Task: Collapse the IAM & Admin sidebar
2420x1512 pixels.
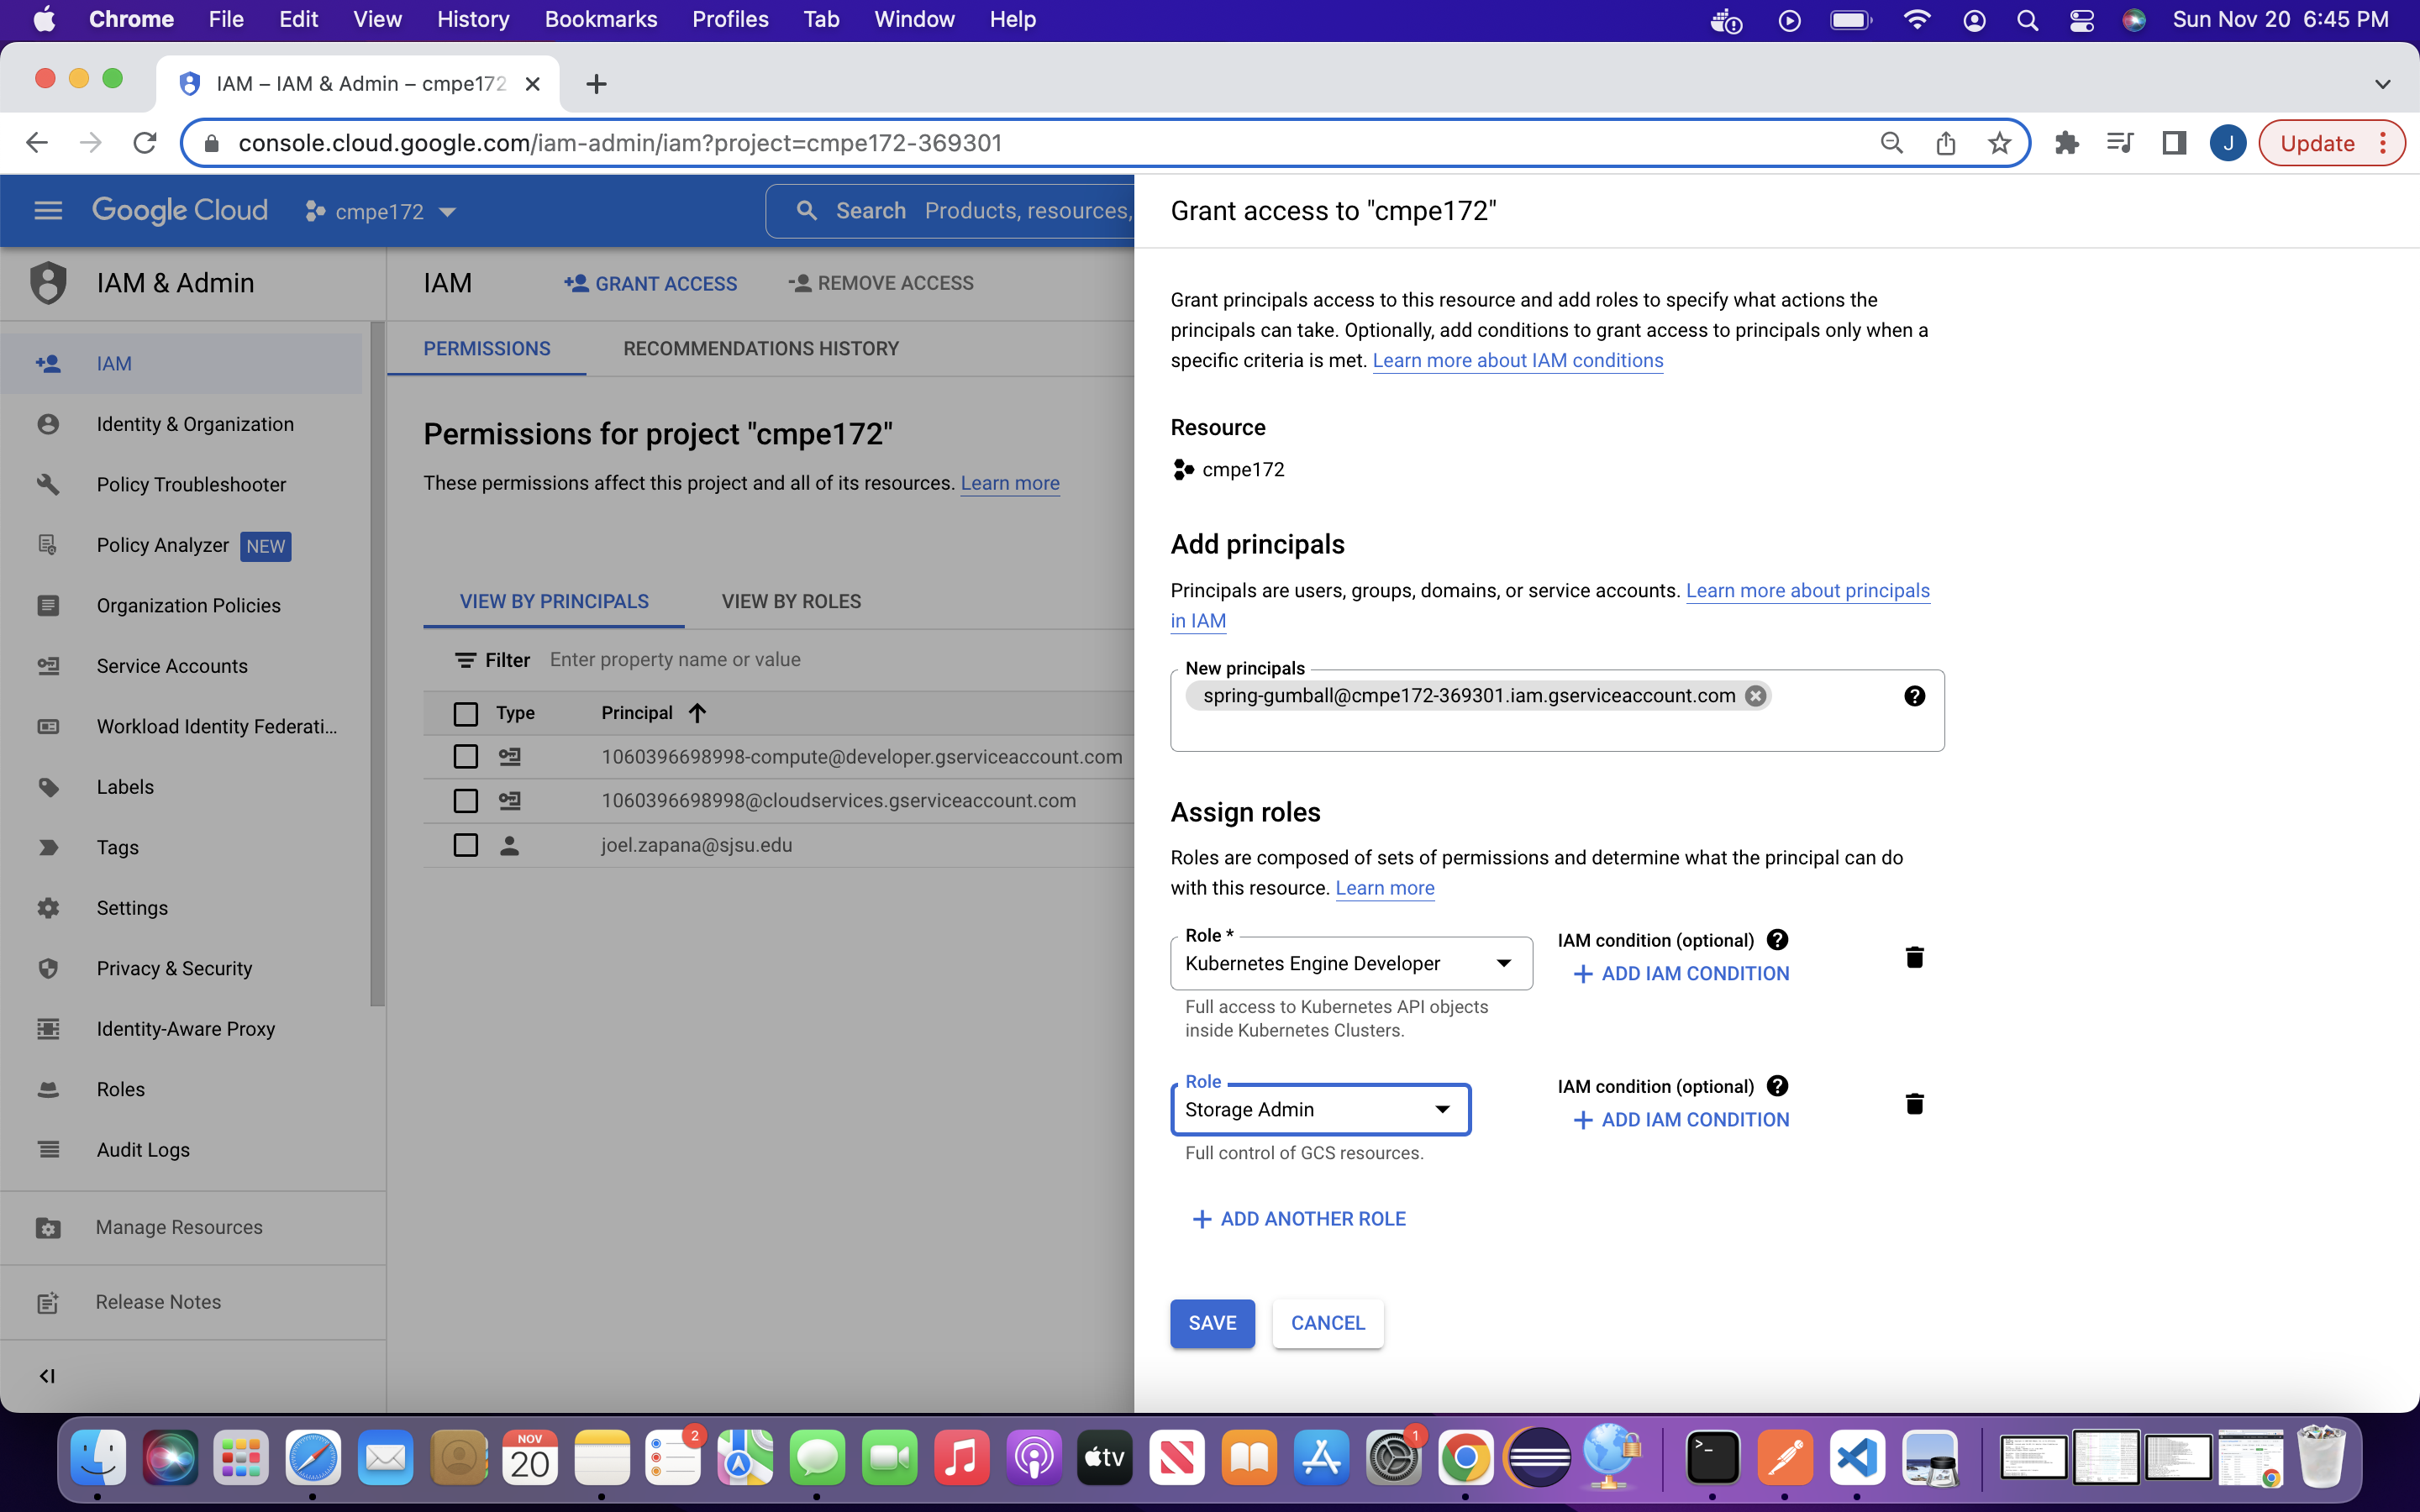Action: [47, 1376]
